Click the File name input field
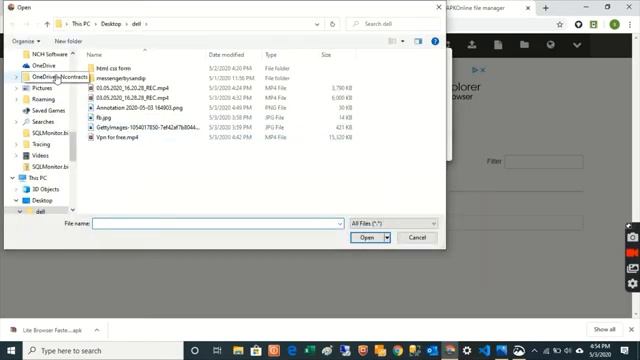The height and width of the screenshot is (360, 640). point(215,224)
